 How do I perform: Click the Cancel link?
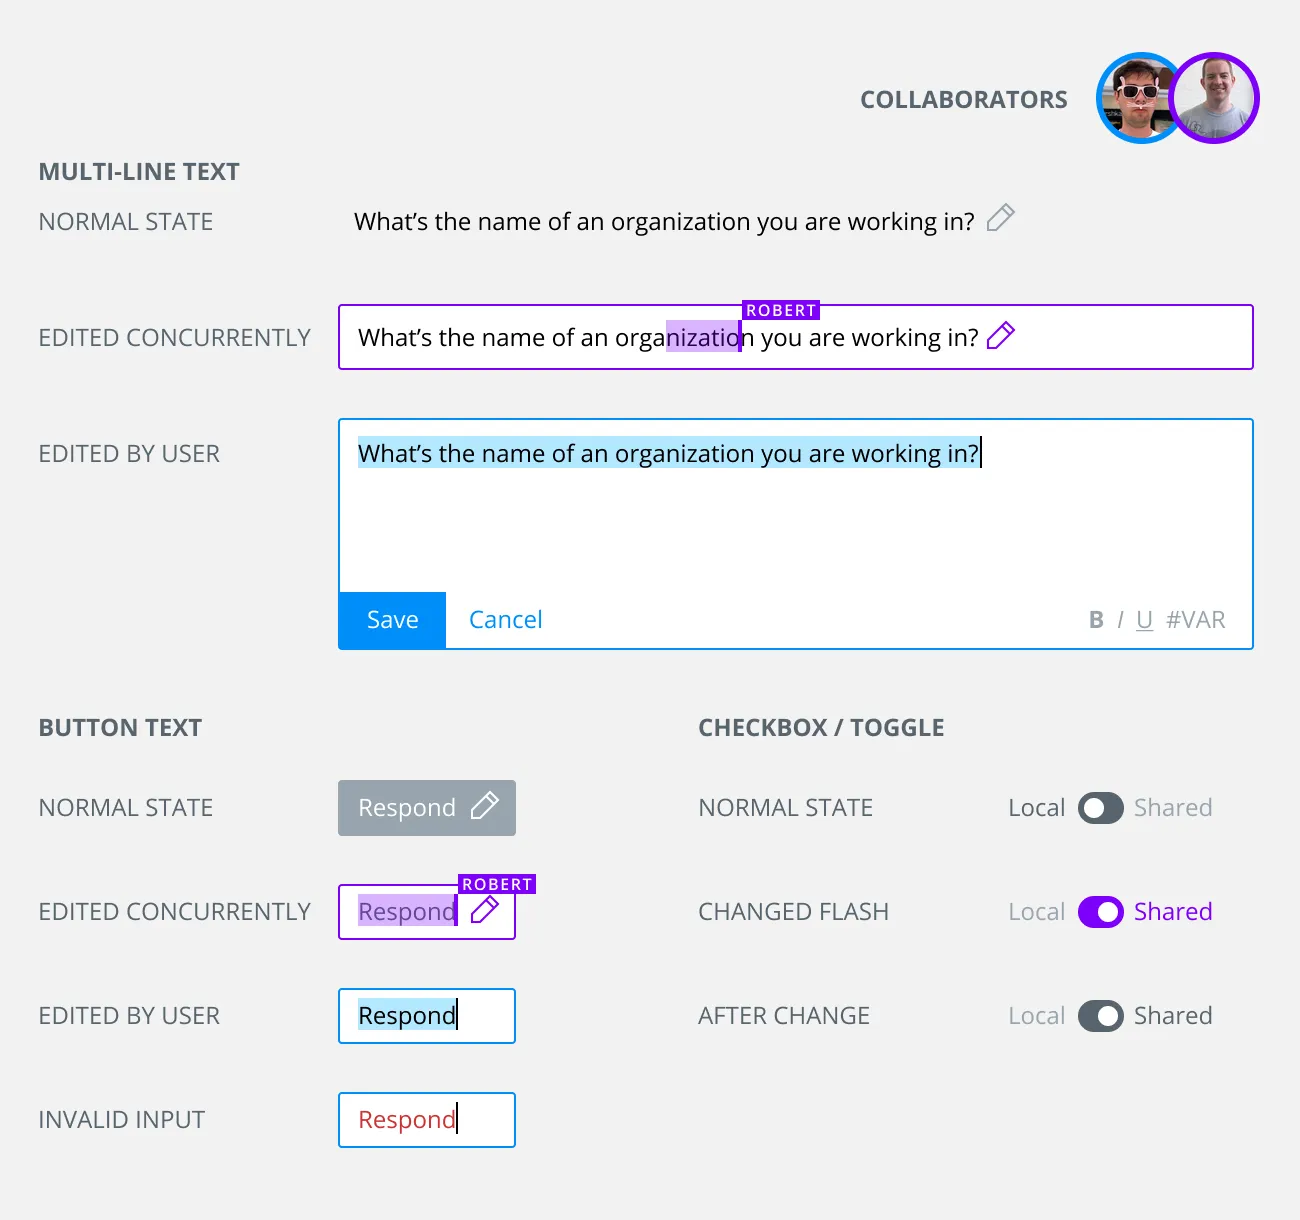(505, 620)
